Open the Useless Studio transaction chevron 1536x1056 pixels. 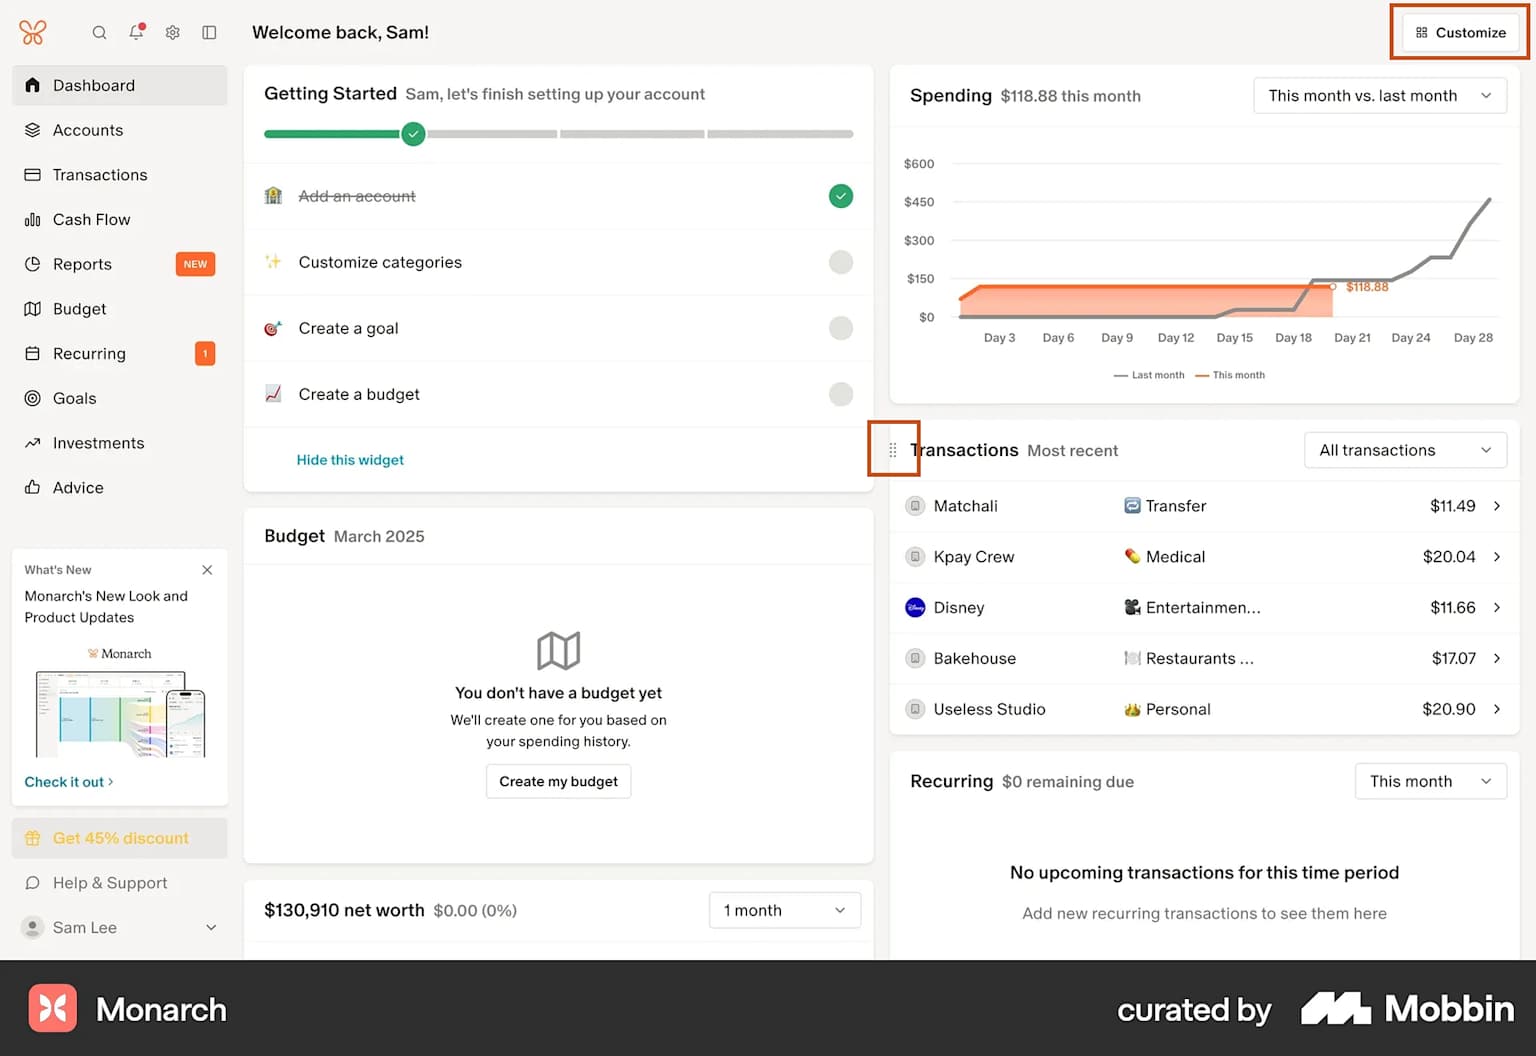coord(1497,709)
